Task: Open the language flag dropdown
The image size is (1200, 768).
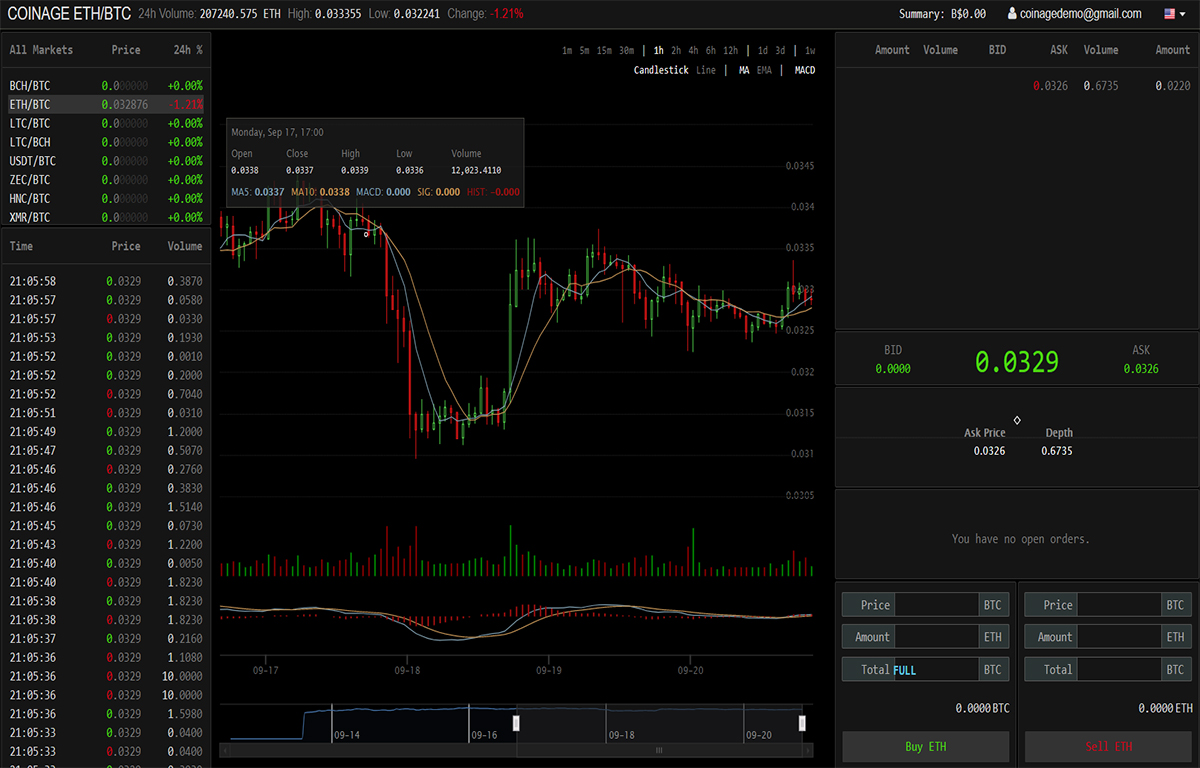Action: coord(1174,14)
